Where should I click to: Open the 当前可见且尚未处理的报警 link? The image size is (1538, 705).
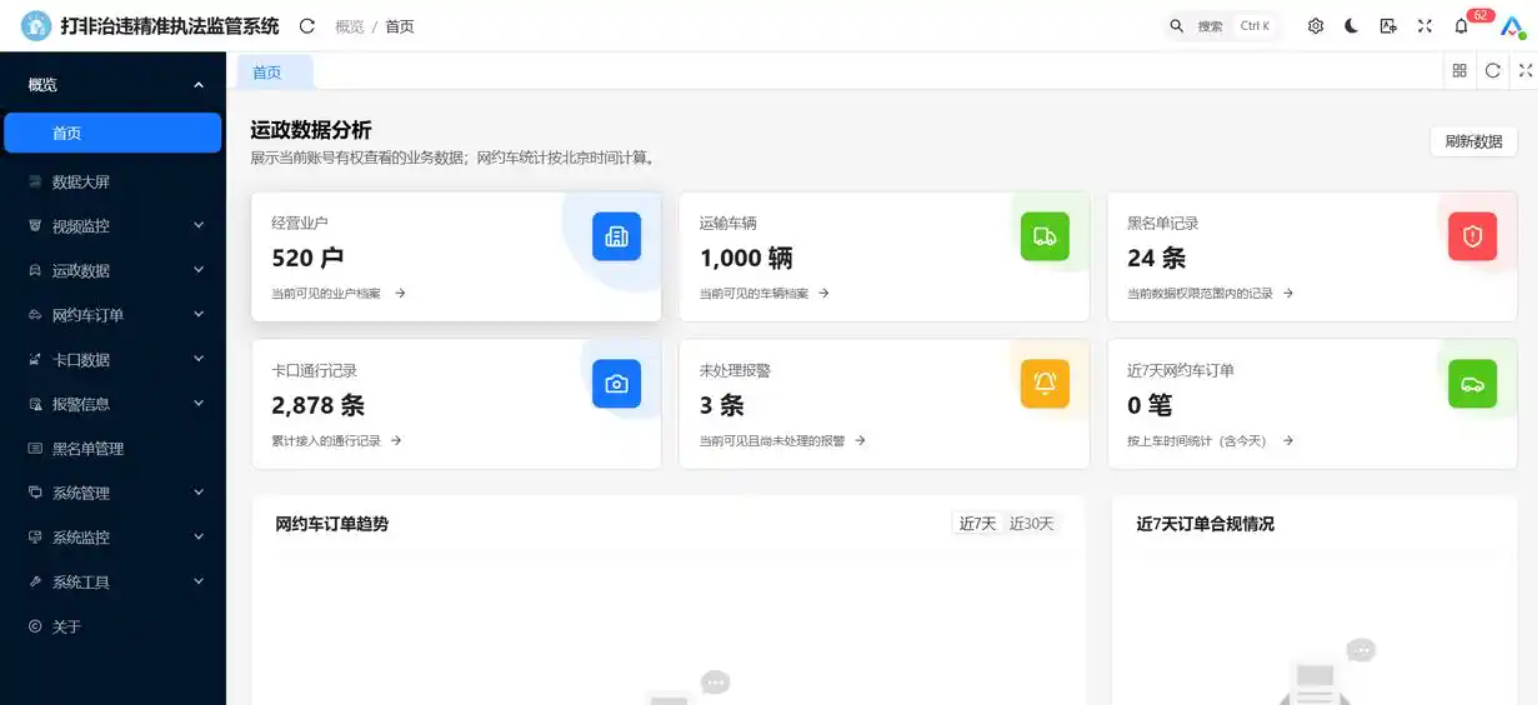point(783,440)
